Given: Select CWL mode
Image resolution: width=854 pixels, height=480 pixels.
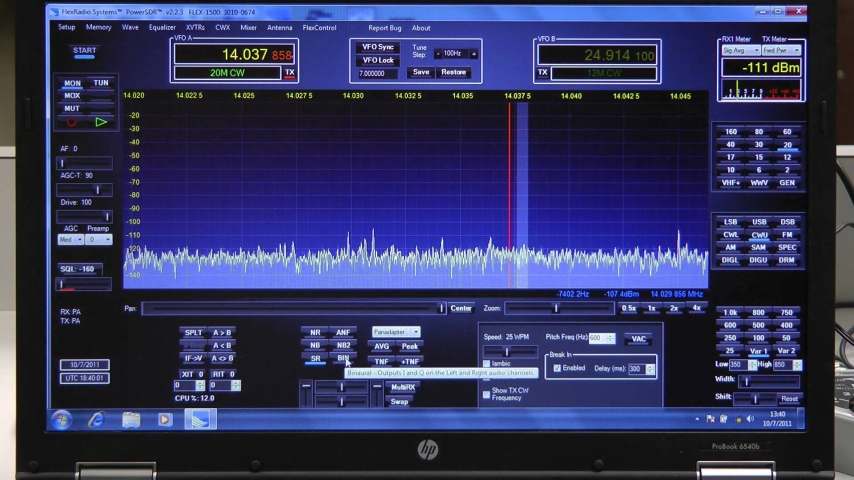Looking at the screenshot, I should tap(730, 235).
